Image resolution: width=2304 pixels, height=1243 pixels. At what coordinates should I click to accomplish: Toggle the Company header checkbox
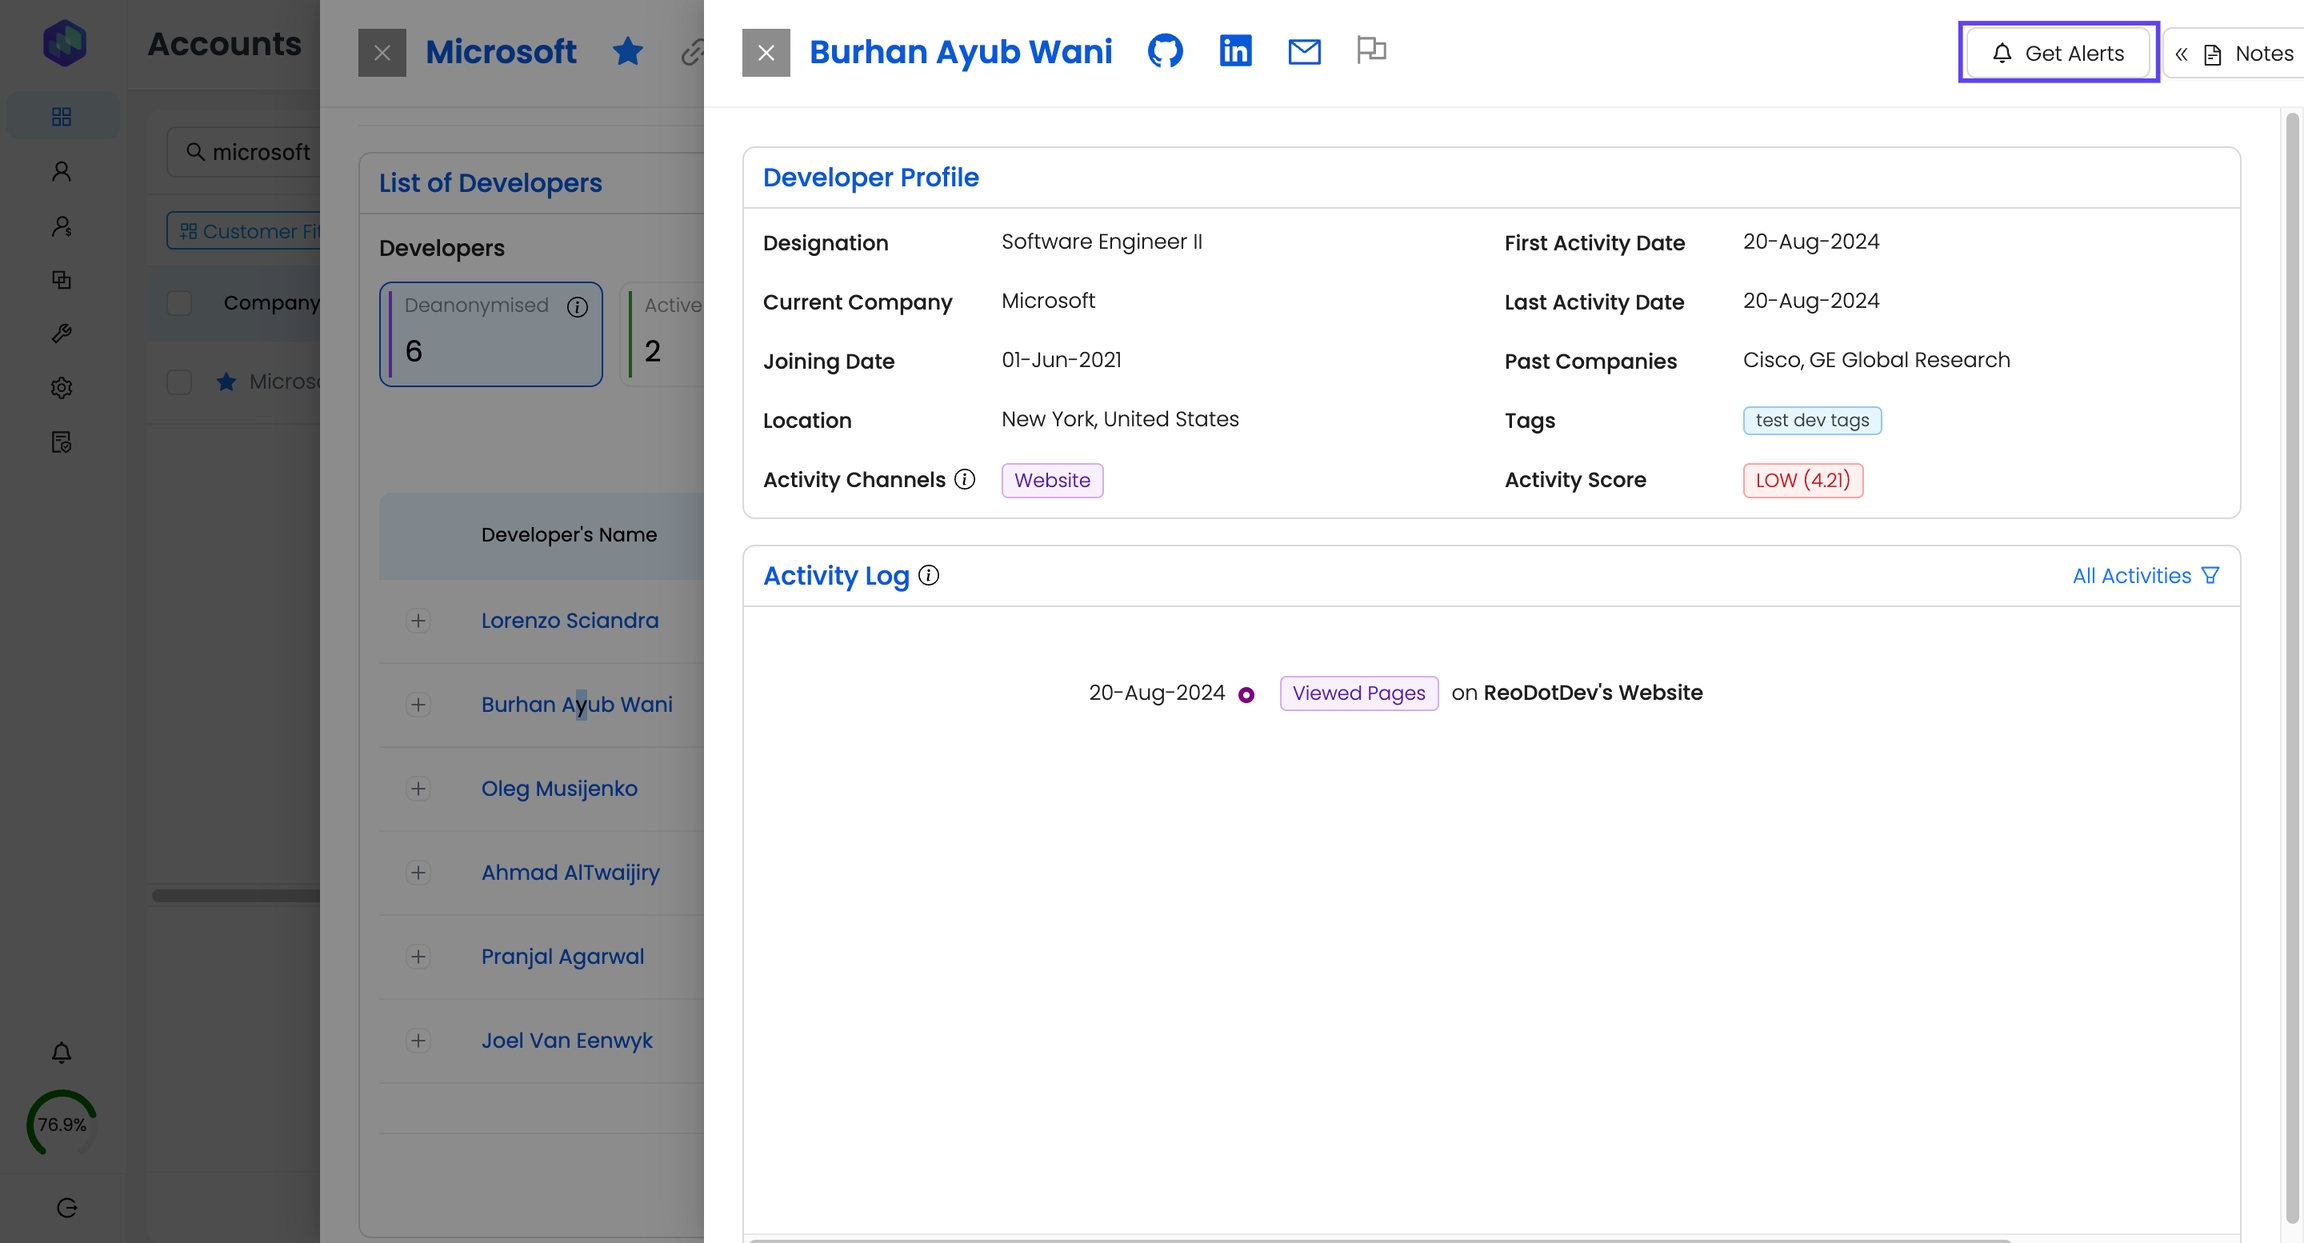(x=179, y=303)
